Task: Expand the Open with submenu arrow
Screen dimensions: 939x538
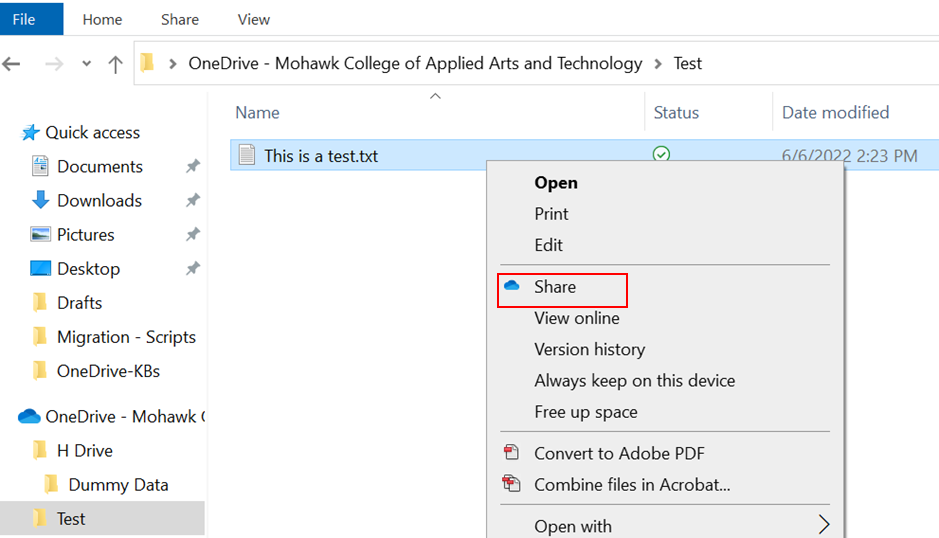Action: [x=824, y=525]
